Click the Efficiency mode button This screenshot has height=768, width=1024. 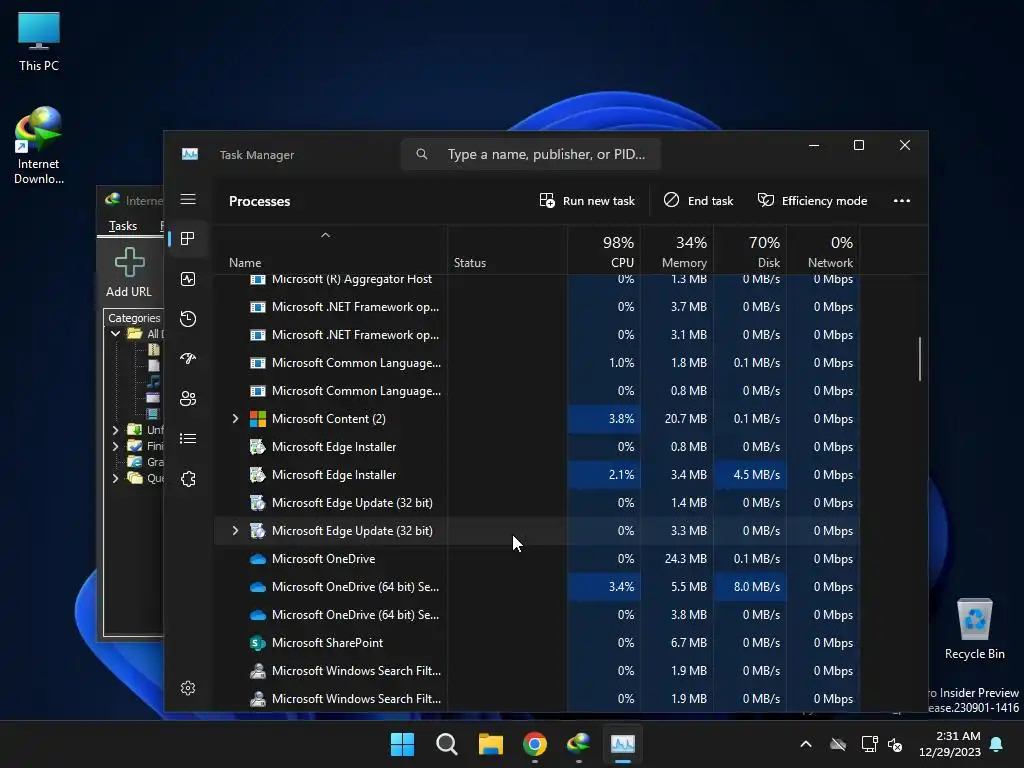pos(812,200)
